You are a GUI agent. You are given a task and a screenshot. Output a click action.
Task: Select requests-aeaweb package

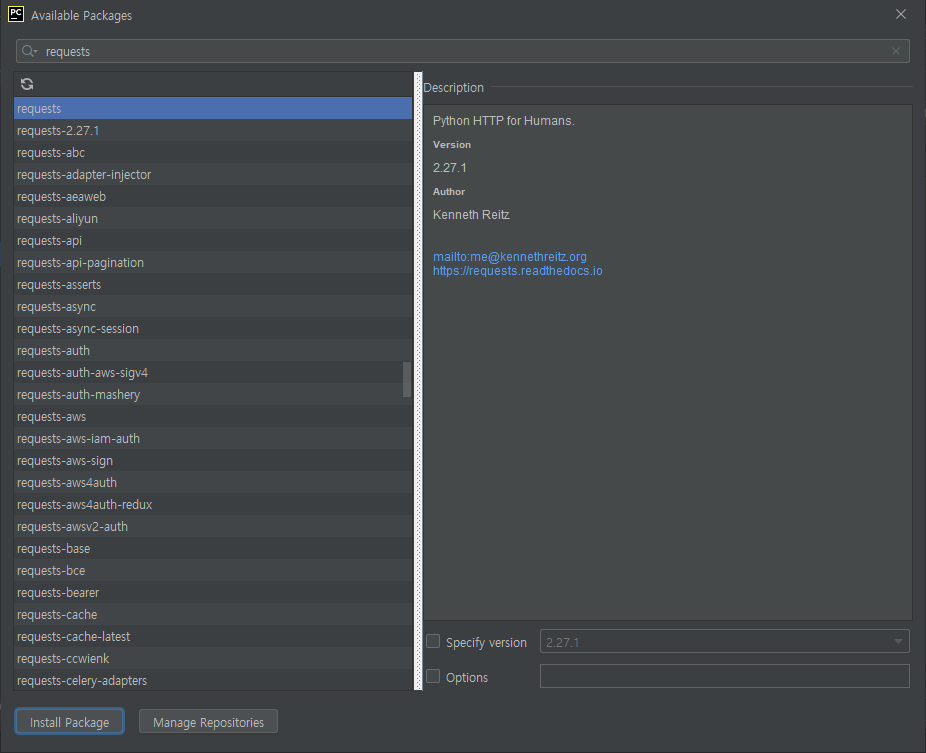pos(213,197)
